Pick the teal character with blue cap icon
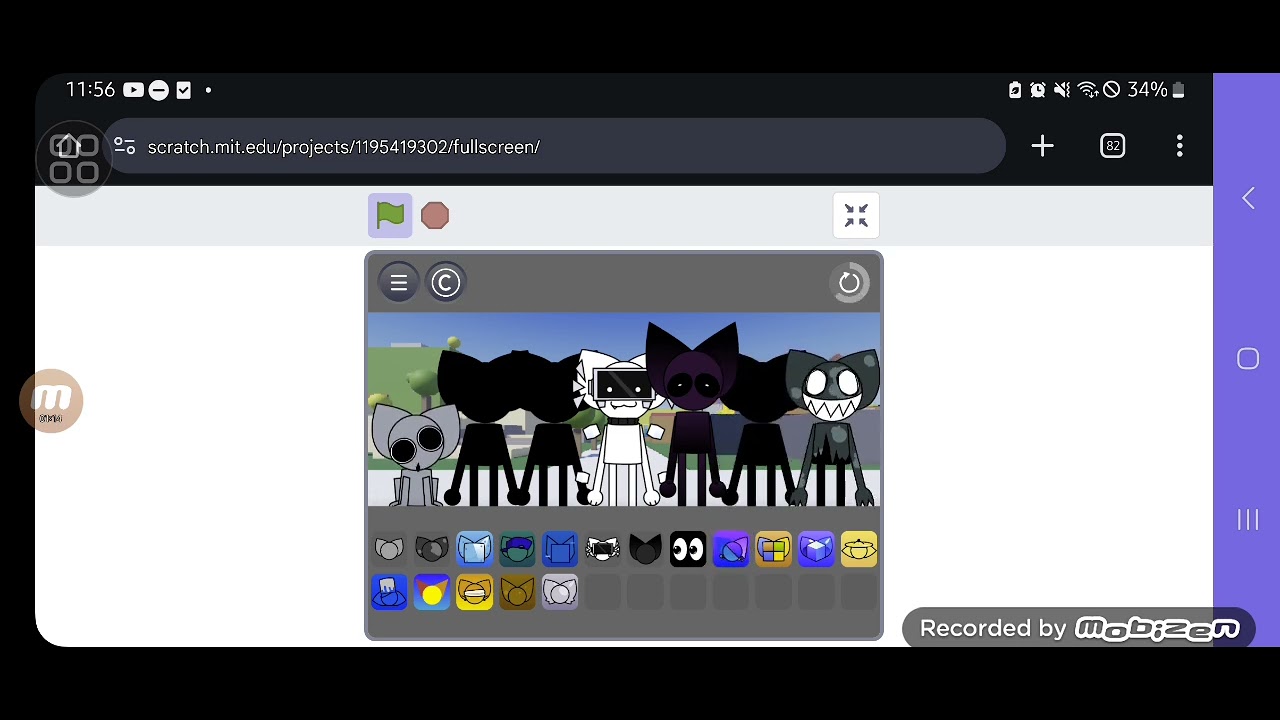Viewport: 1280px width, 720px height. (517, 549)
